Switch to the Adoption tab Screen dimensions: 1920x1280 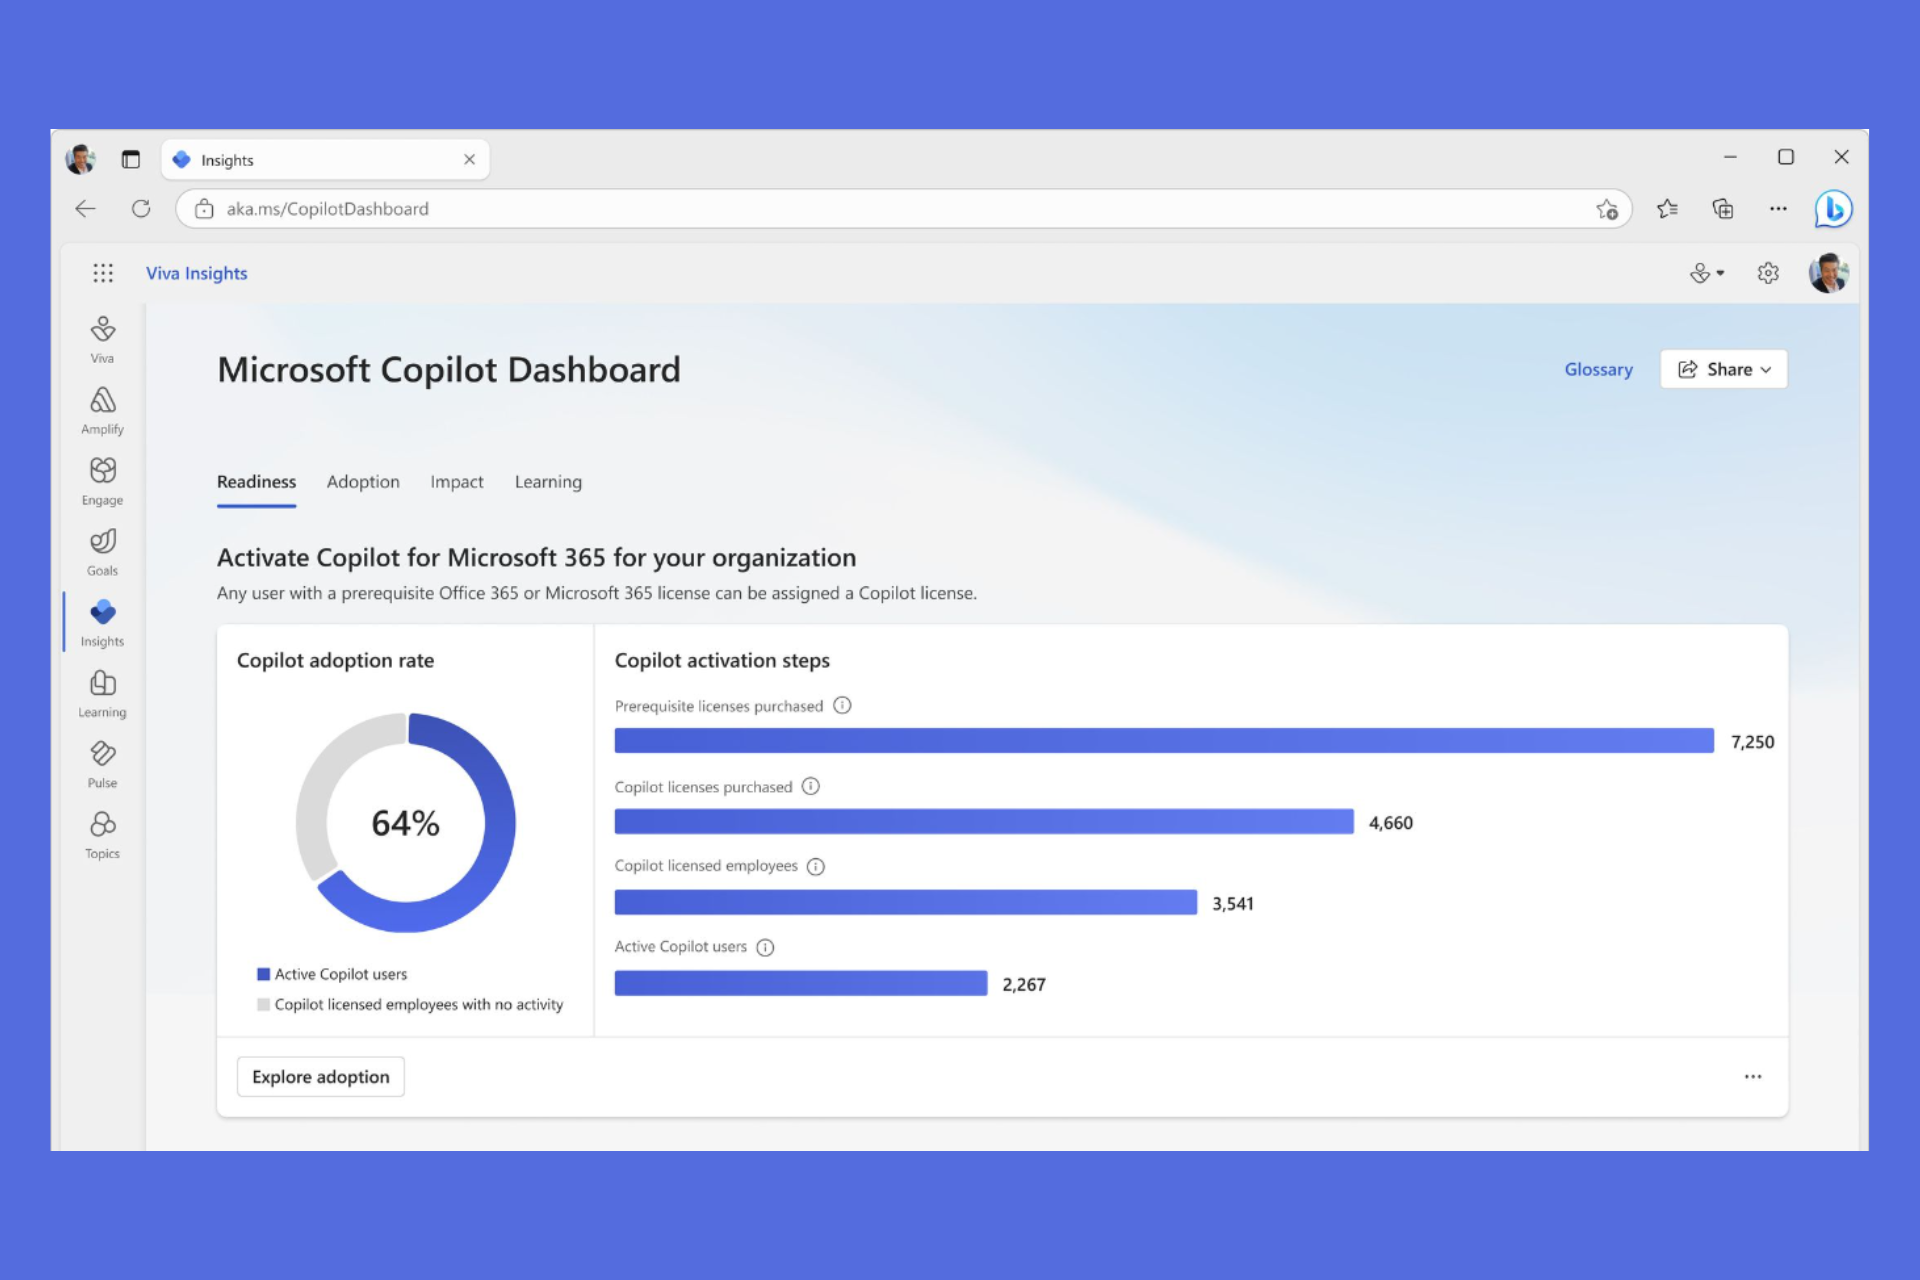pyautogui.click(x=363, y=482)
